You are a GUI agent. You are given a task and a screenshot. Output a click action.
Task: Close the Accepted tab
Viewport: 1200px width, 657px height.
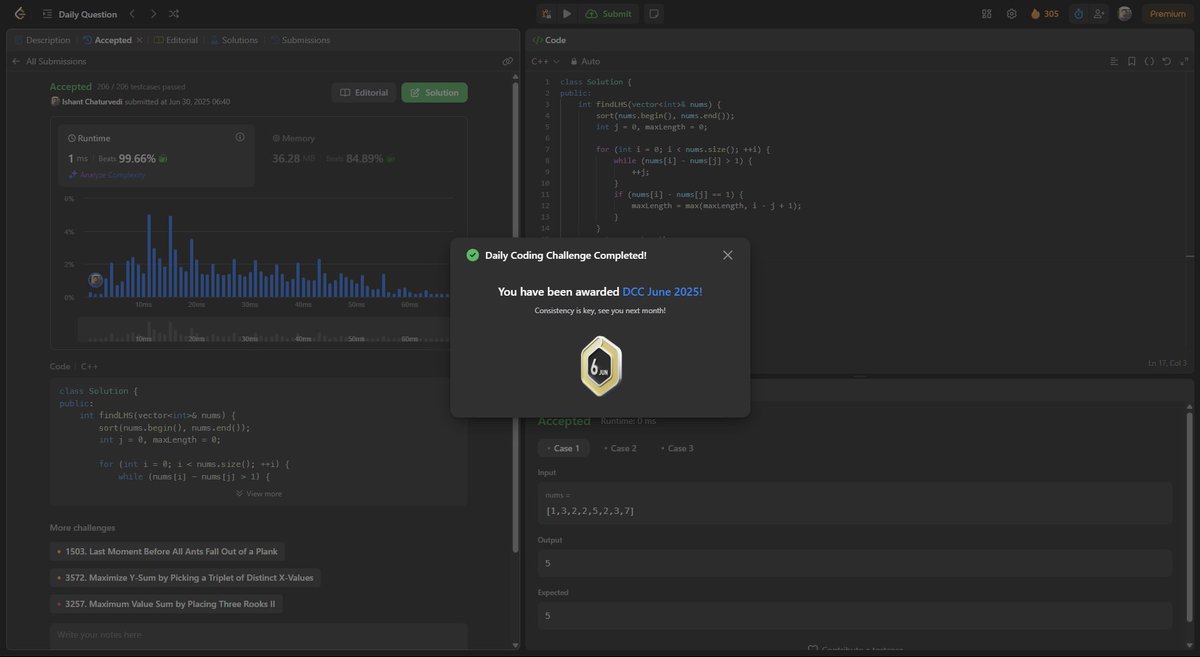[139, 40]
